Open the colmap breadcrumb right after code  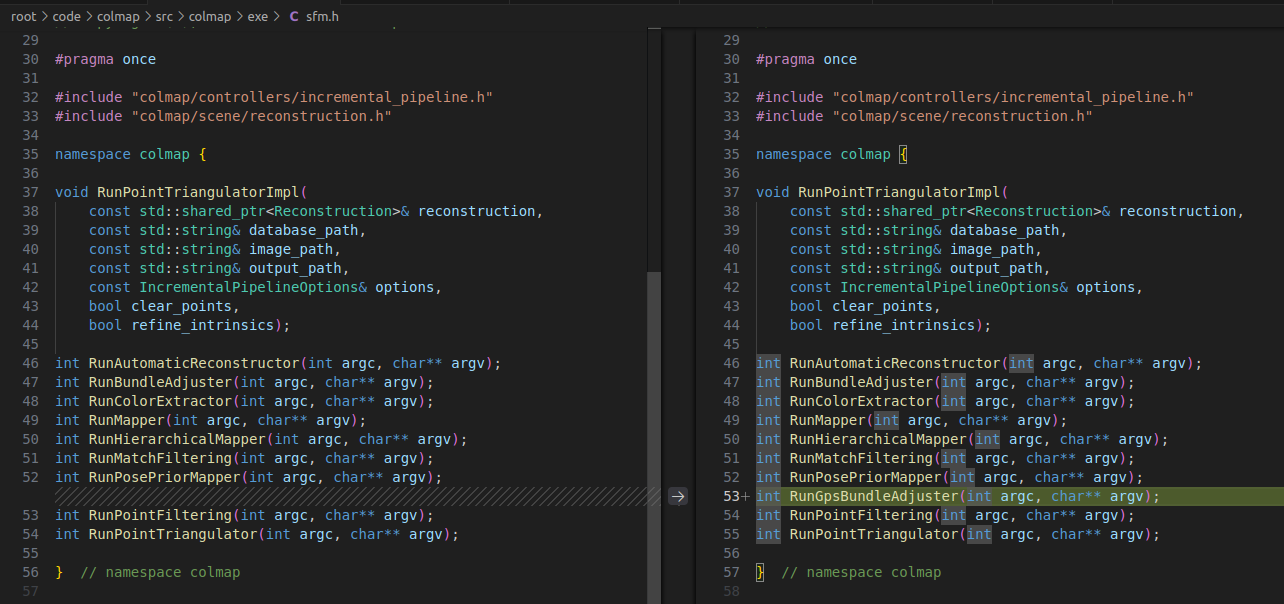(119, 17)
